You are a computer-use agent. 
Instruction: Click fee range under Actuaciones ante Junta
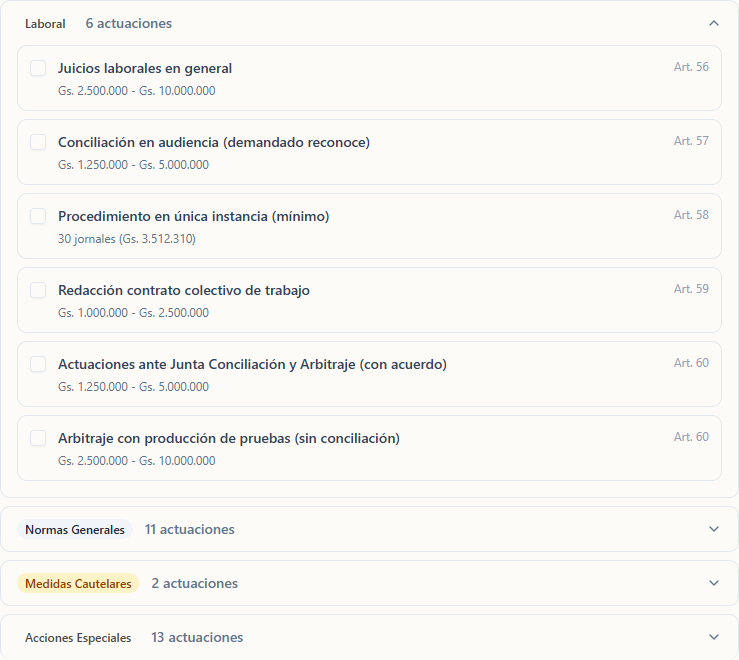point(133,387)
